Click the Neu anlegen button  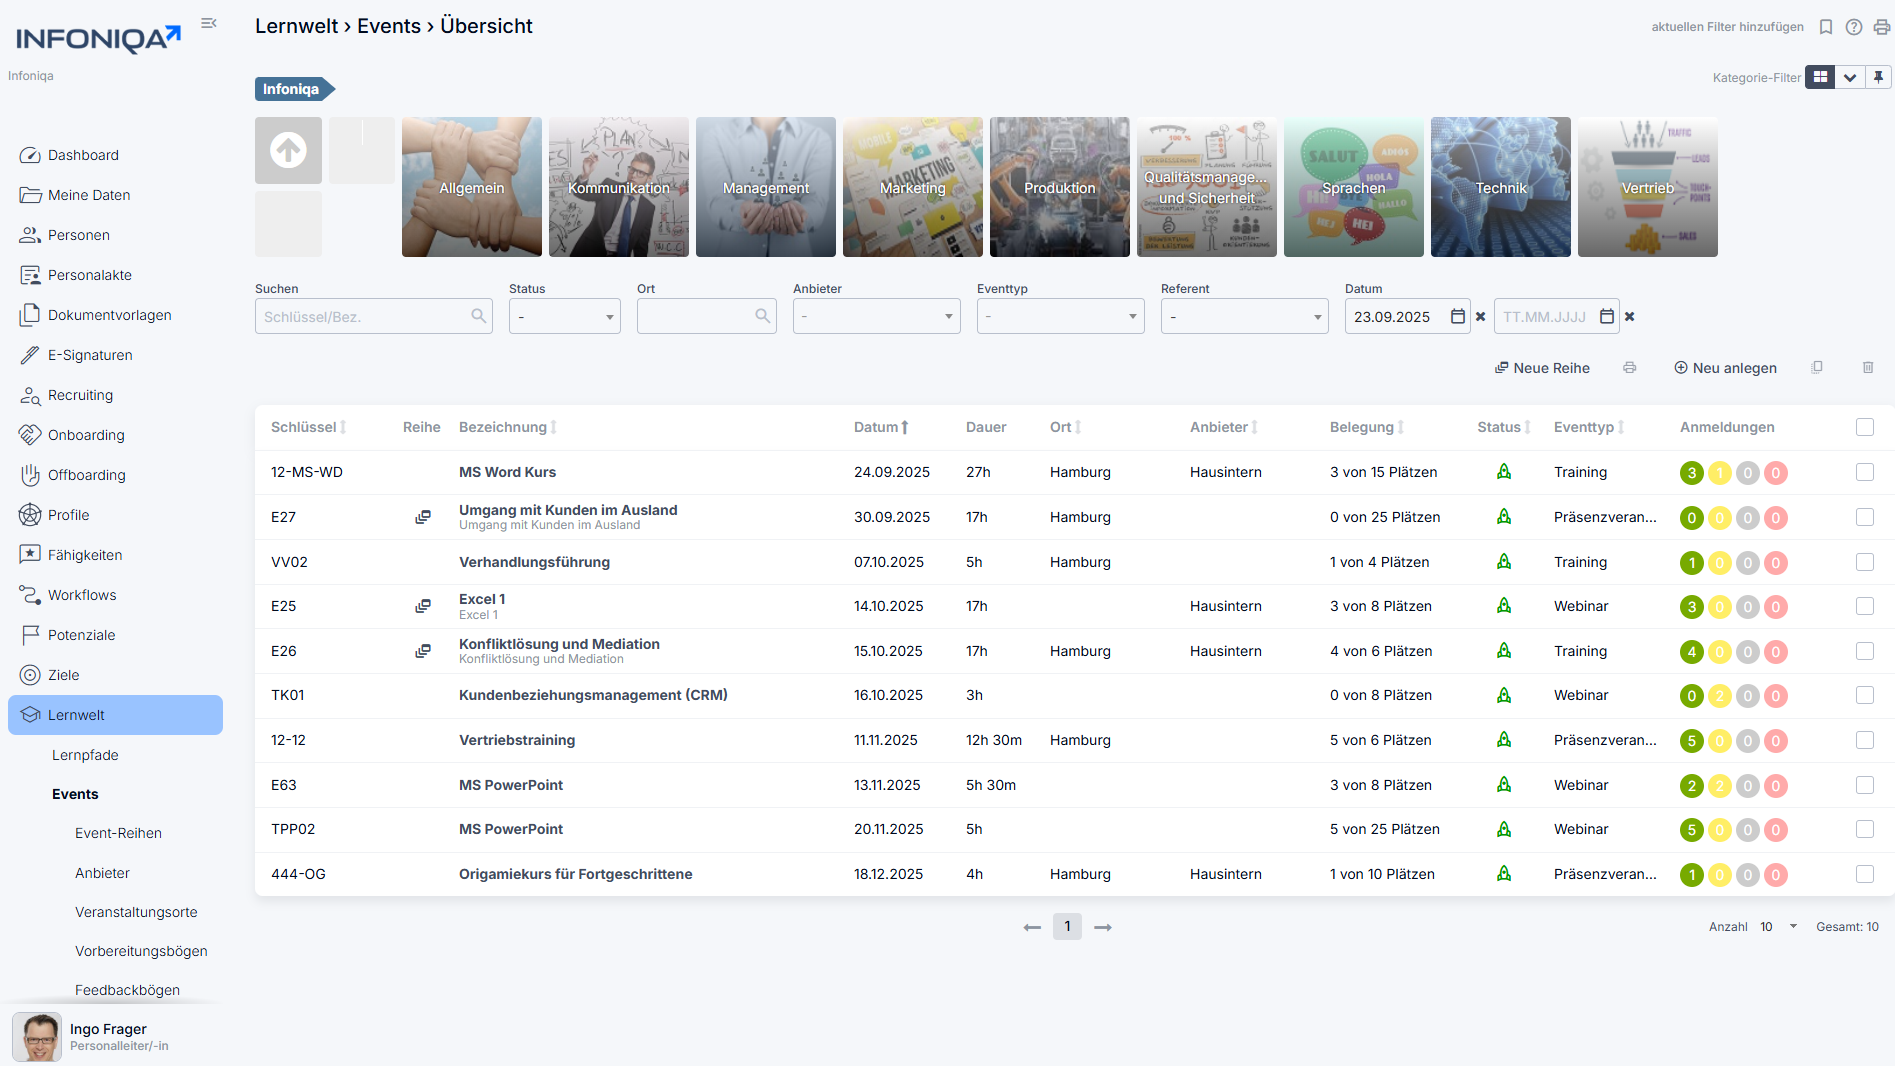[1724, 368]
